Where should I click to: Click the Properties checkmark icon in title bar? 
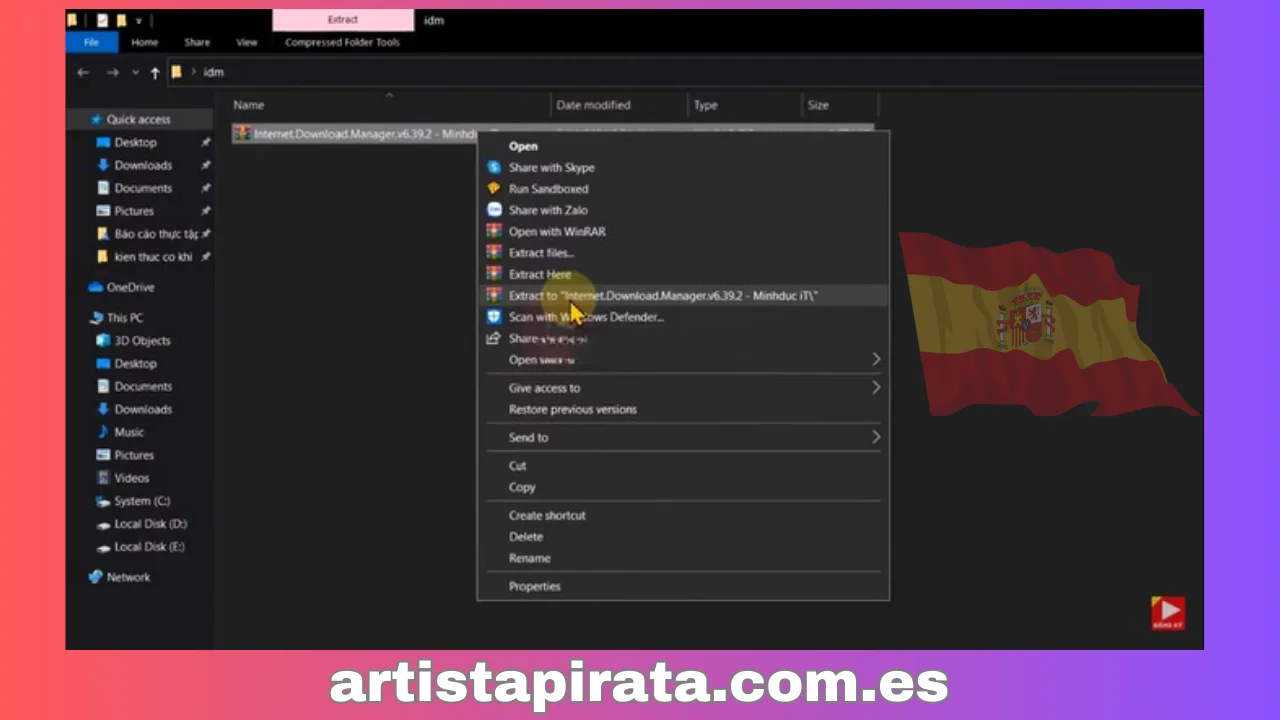(x=103, y=20)
